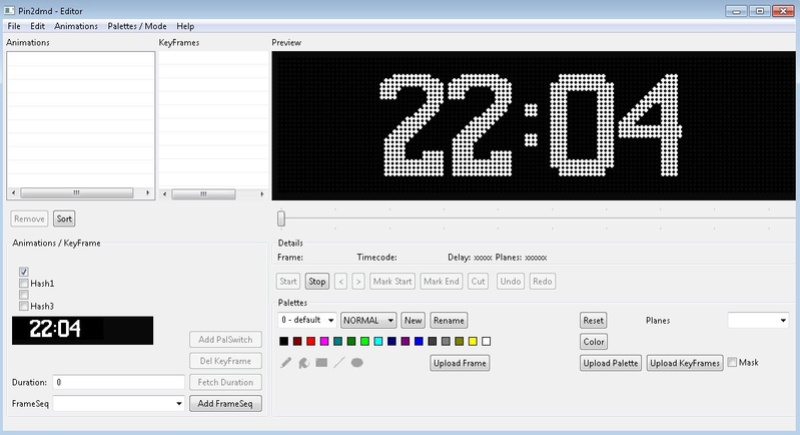Pick the cyan palette swatch
The width and height of the screenshot is (800, 435).
(x=378, y=341)
